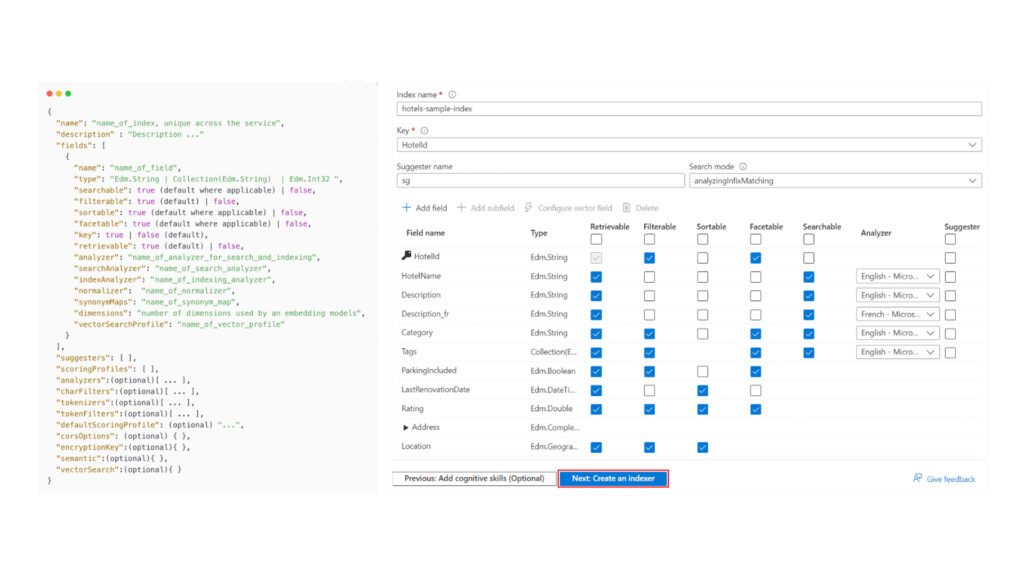Click "description" line in code
Screen dimensions: 1024x576
(x=130, y=135)
